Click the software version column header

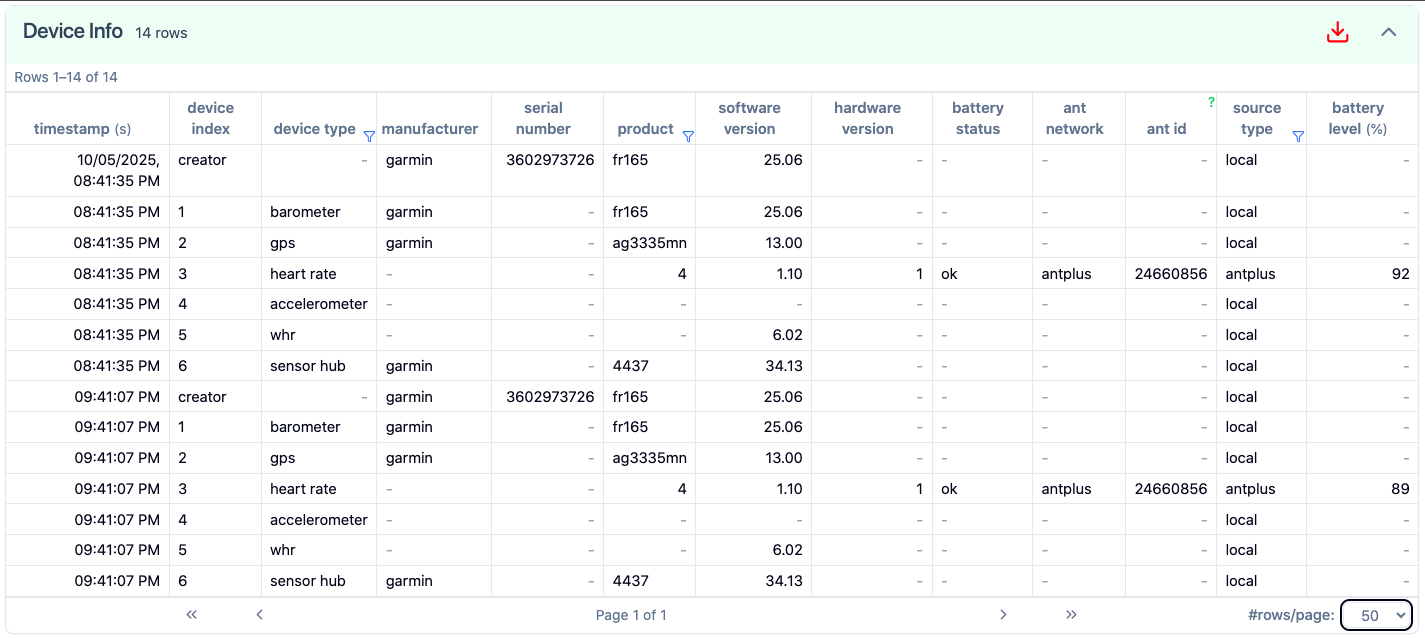click(749, 118)
